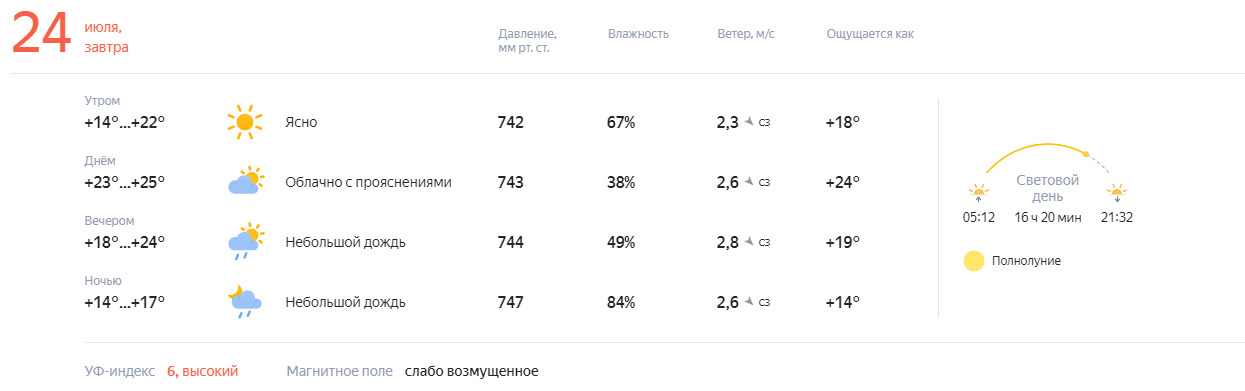Click the night moon rain icon
This screenshot has width=1245, height=391.
tap(245, 302)
